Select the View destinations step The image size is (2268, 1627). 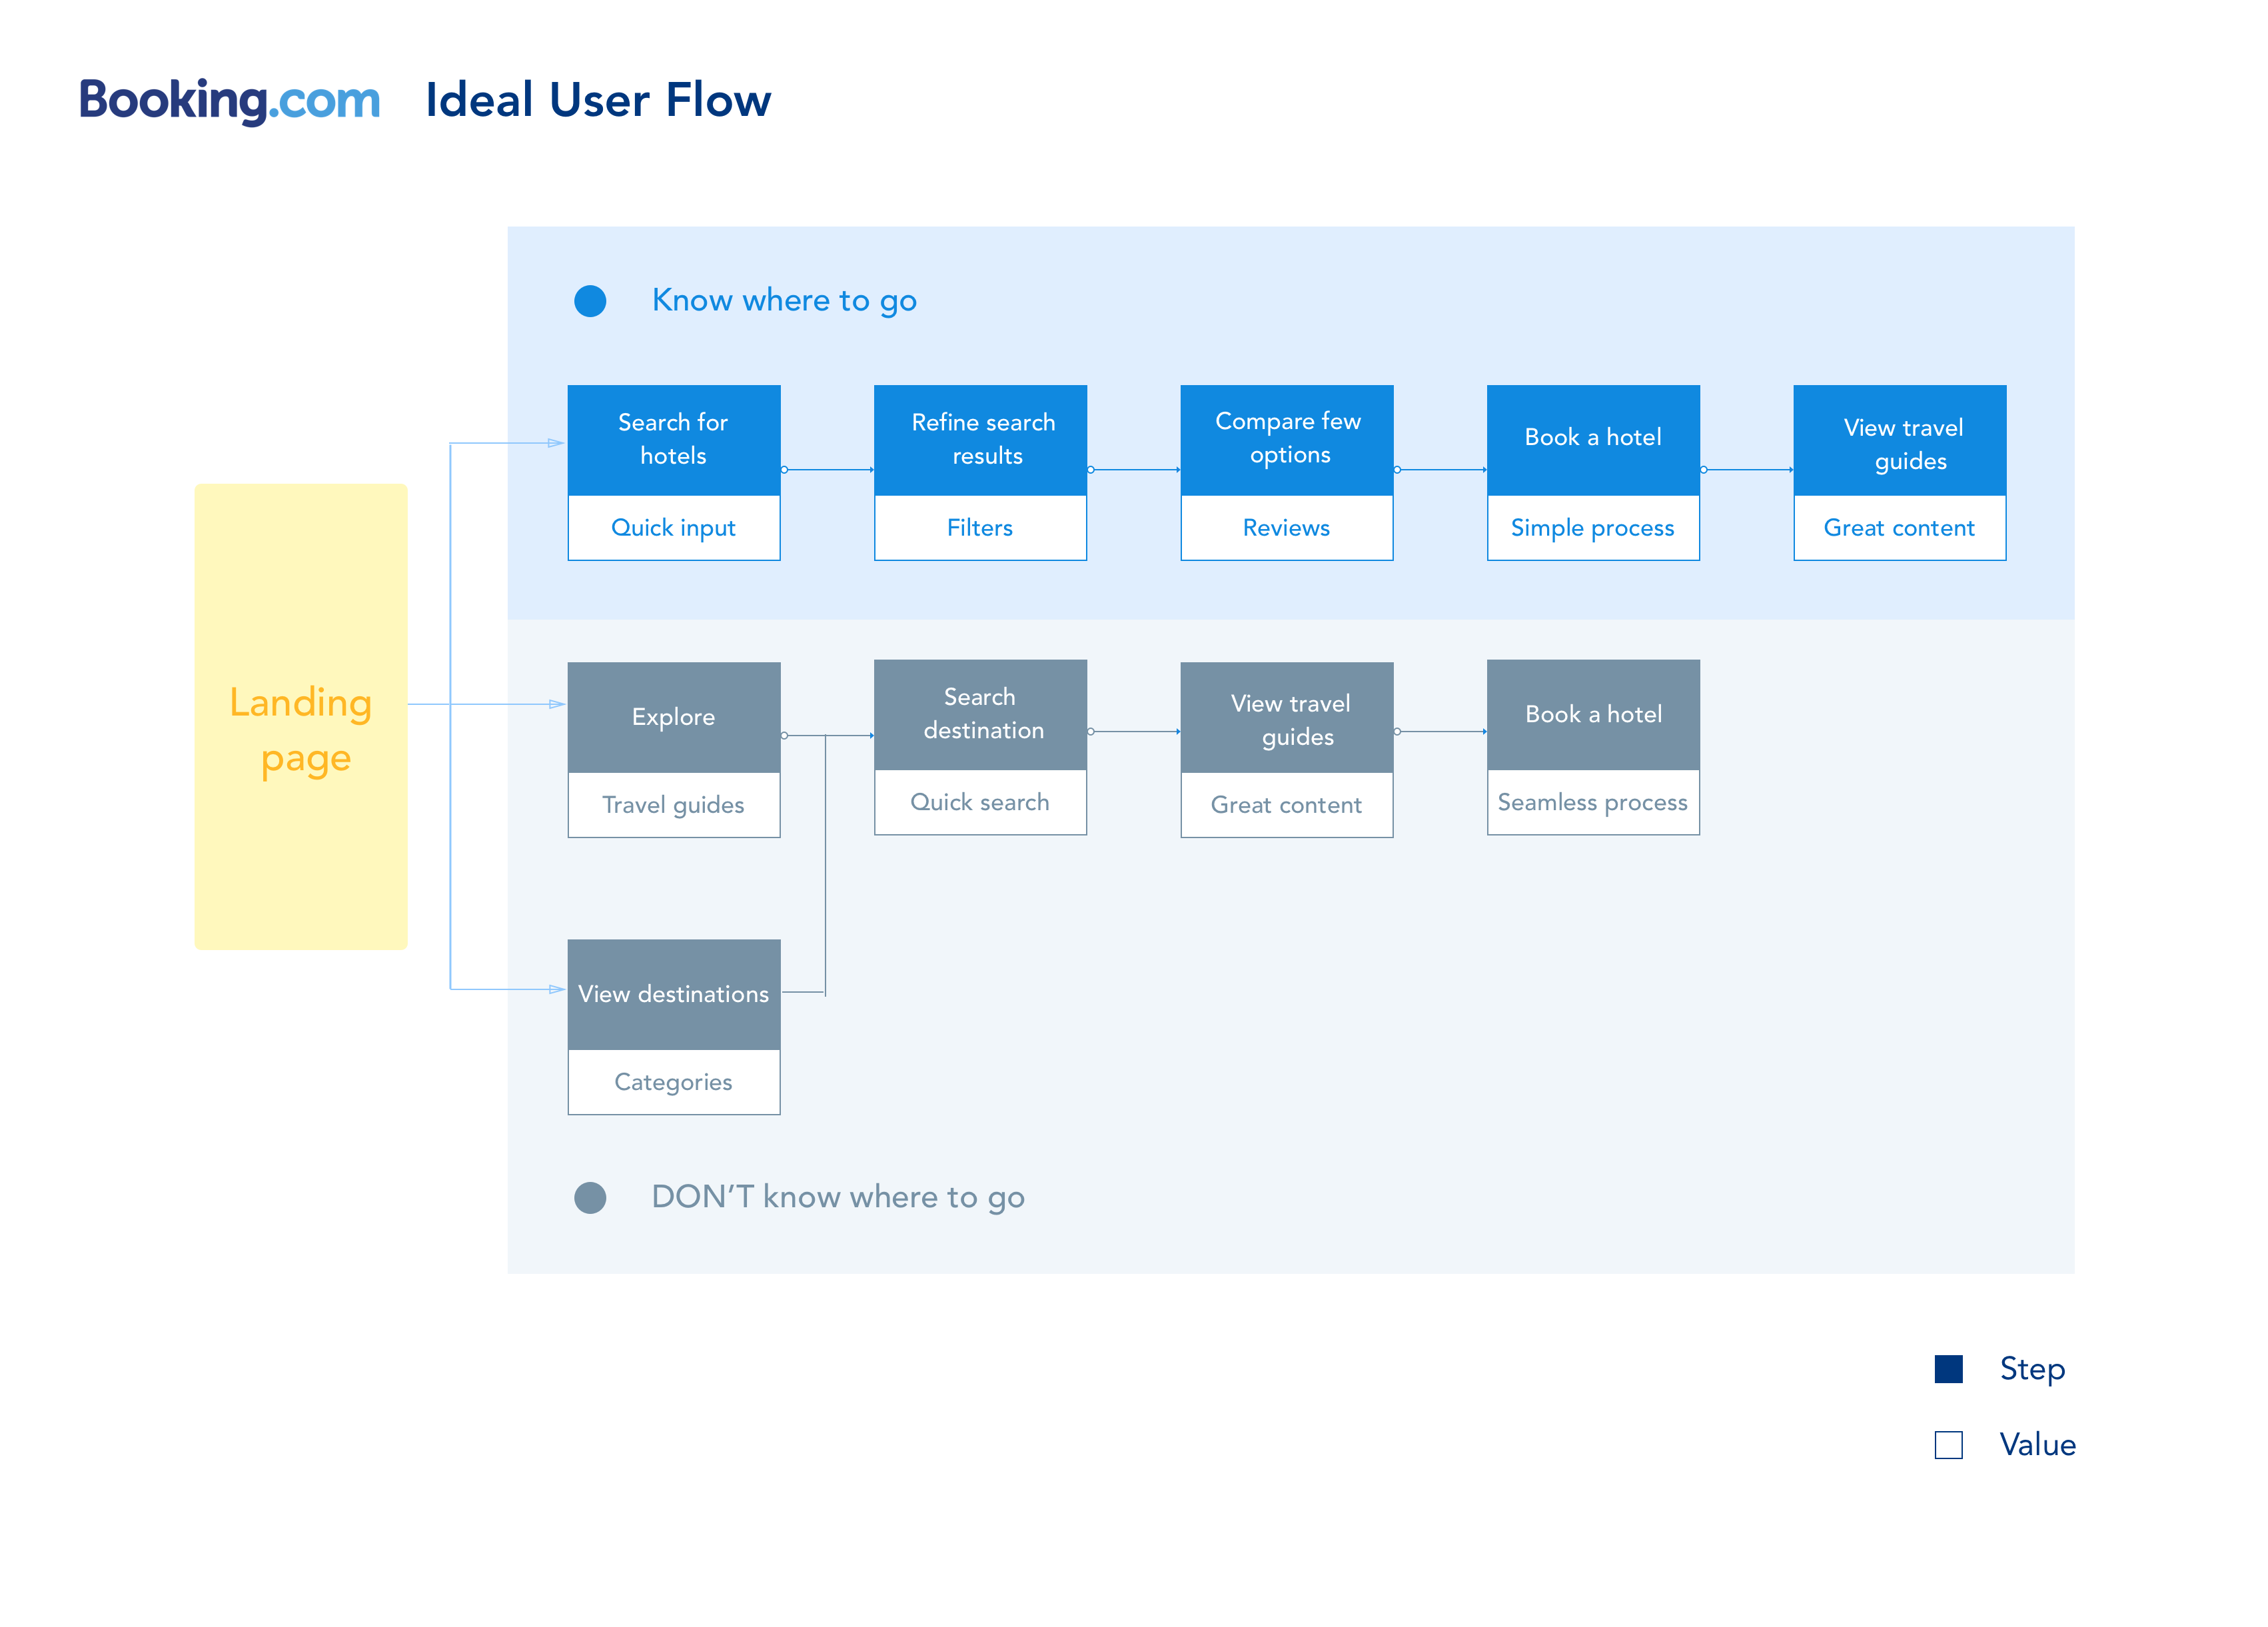(x=674, y=994)
